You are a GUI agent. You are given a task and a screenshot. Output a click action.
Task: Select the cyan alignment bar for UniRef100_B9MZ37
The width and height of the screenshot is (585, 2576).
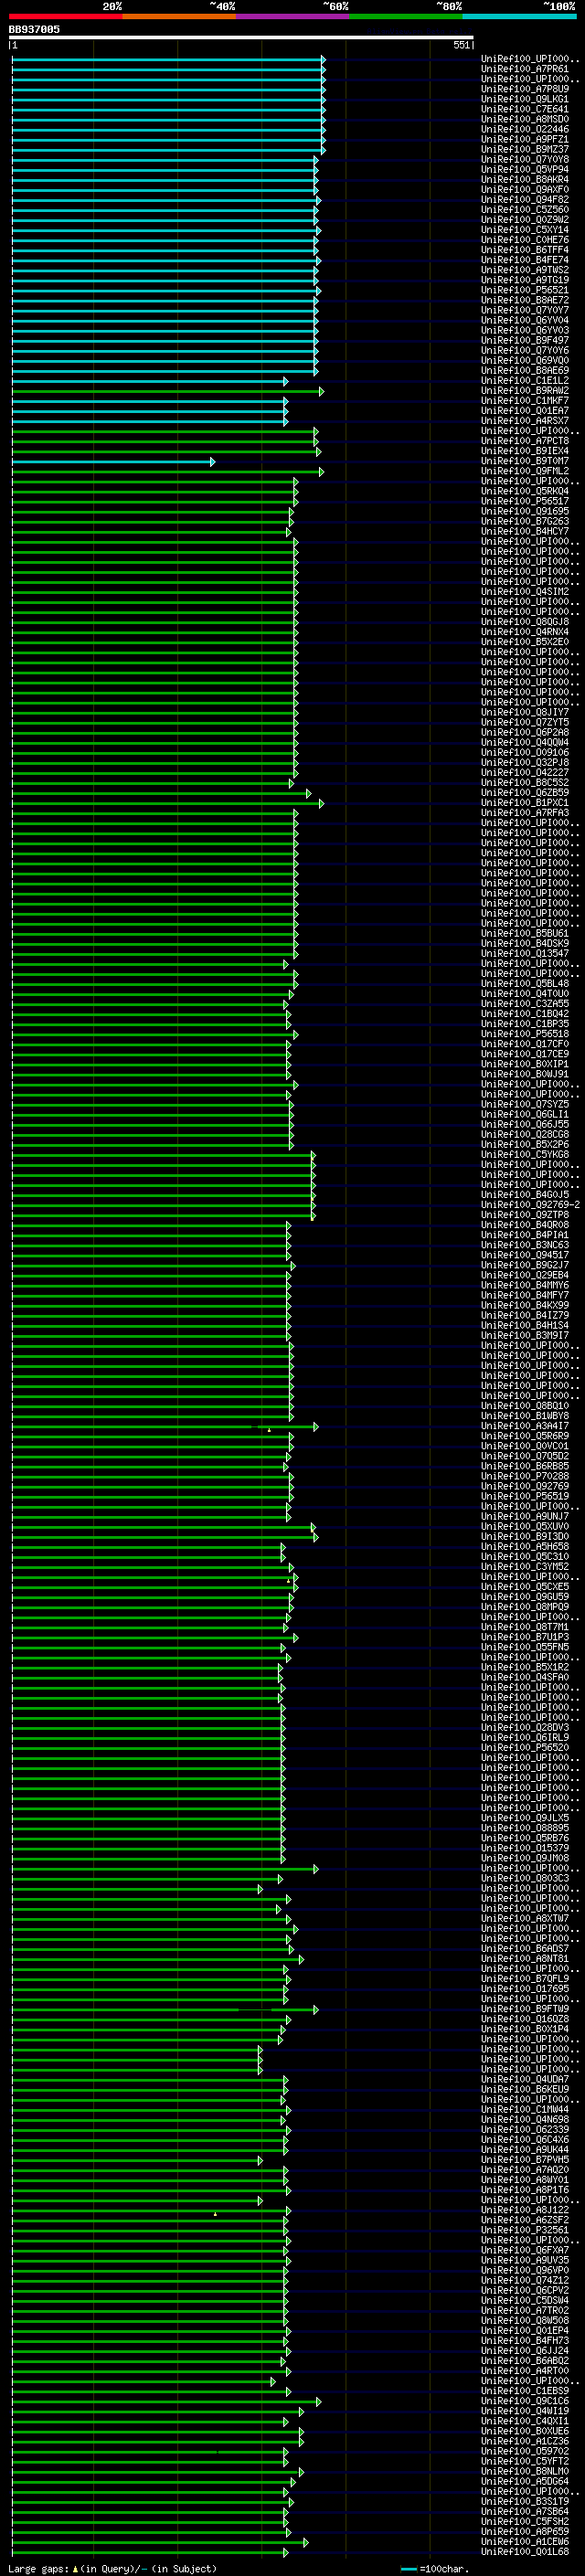point(168,150)
